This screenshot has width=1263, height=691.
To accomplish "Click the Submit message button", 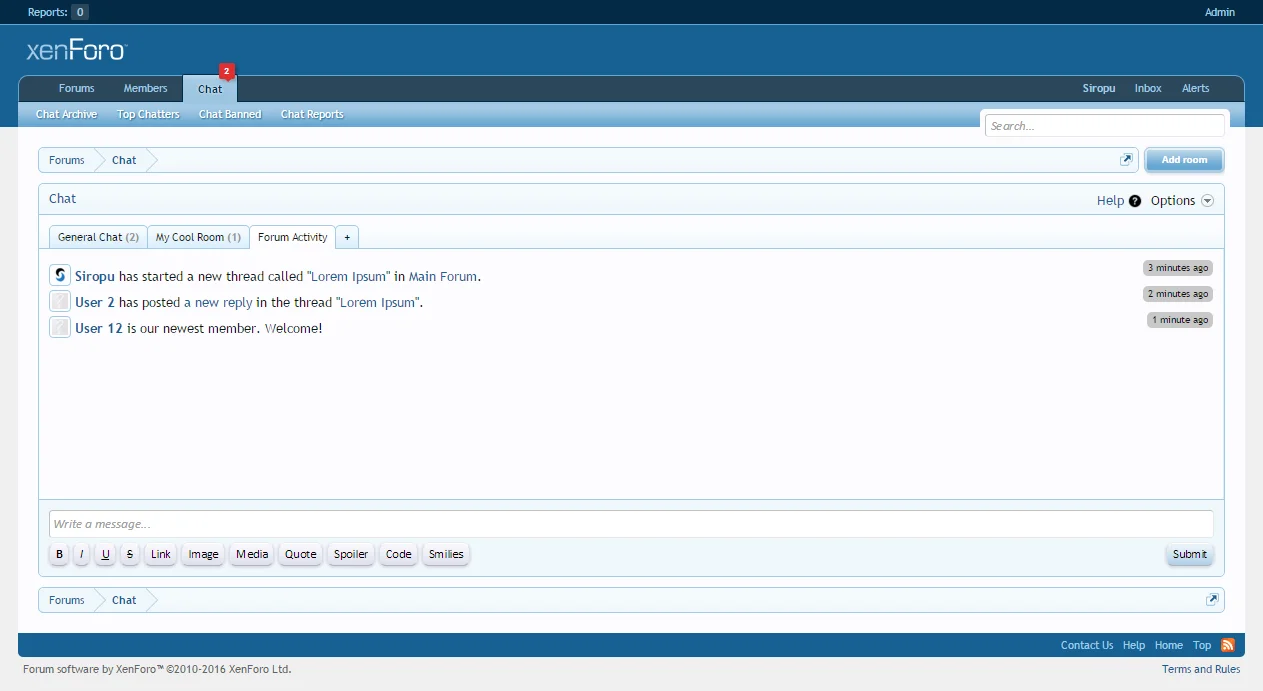I will [1189, 554].
